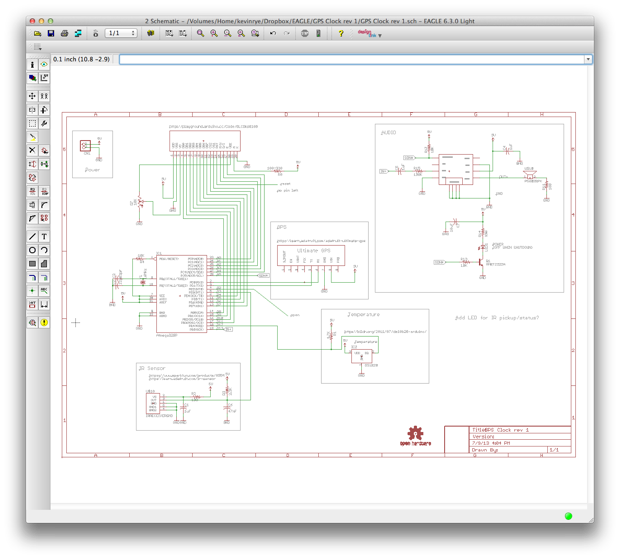Select the Net tool
Image resolution: width=620 pixels, height=559 pixels.
click(44, 277)
